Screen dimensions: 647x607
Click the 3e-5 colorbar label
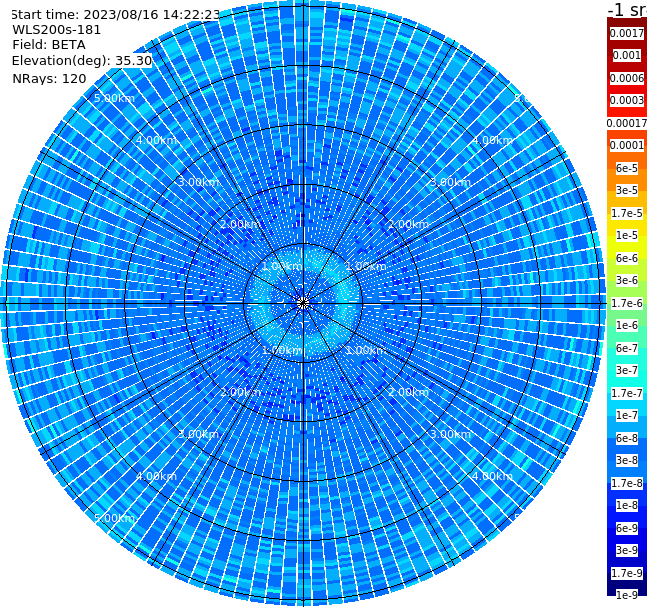click(x=627, y=190)
